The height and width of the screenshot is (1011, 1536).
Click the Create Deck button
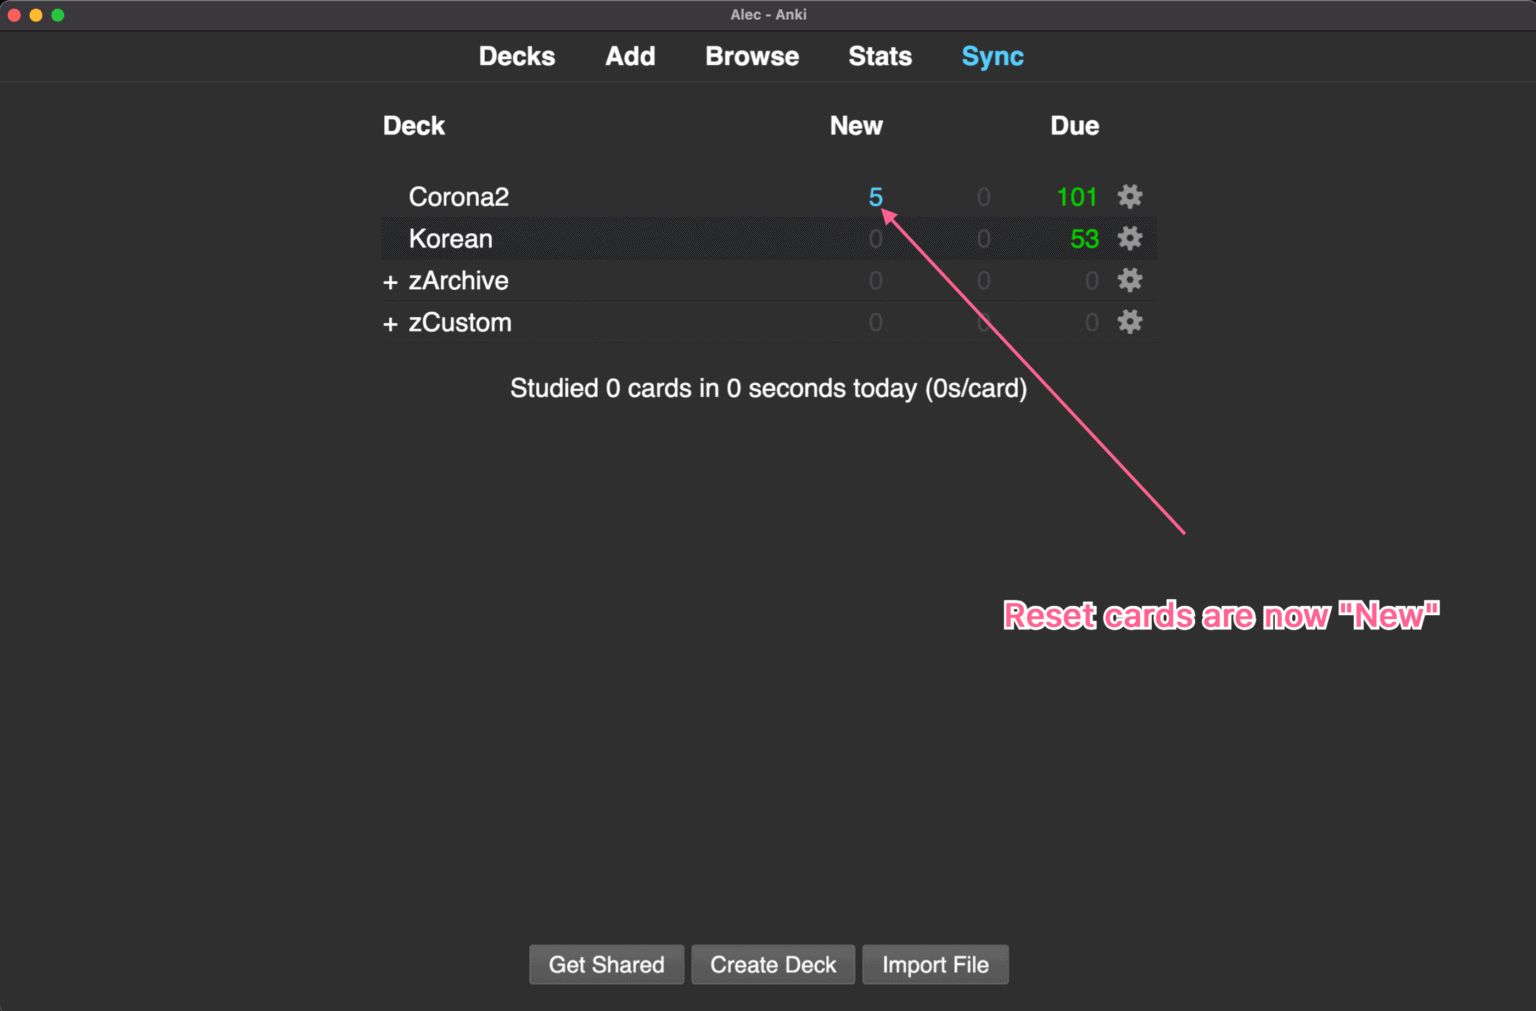pyautogui.click(x=772, y=964)
